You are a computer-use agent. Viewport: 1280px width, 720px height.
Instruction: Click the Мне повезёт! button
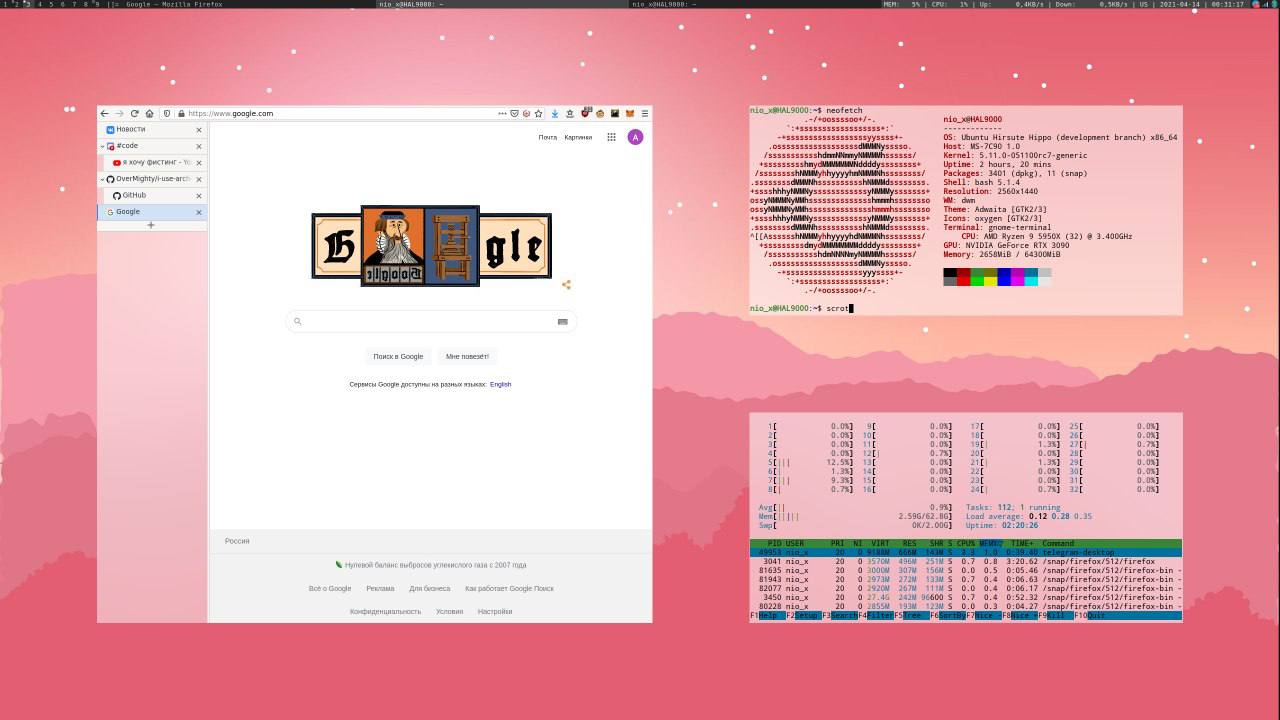[x=467, y=356]
